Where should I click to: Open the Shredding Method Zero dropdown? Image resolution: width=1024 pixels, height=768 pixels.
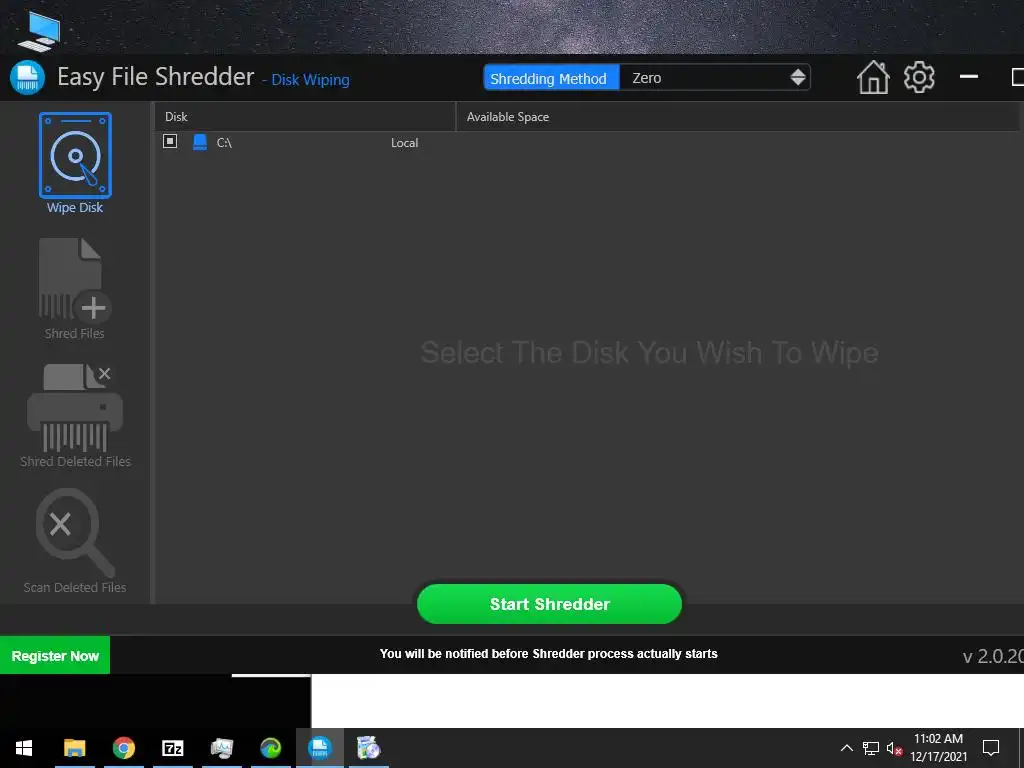715,78
